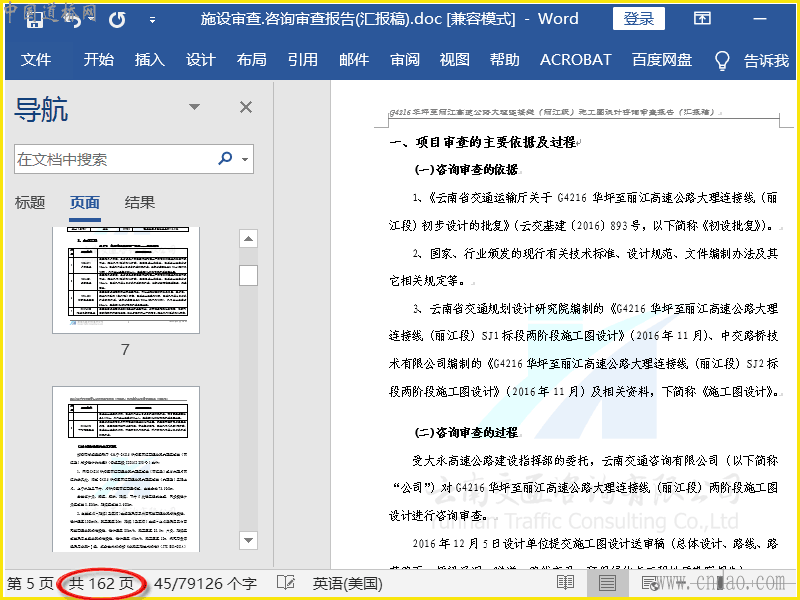The image size is (800, 600).
Task: Click the lightbulb Tell Me icon
Action: (722, 60)
